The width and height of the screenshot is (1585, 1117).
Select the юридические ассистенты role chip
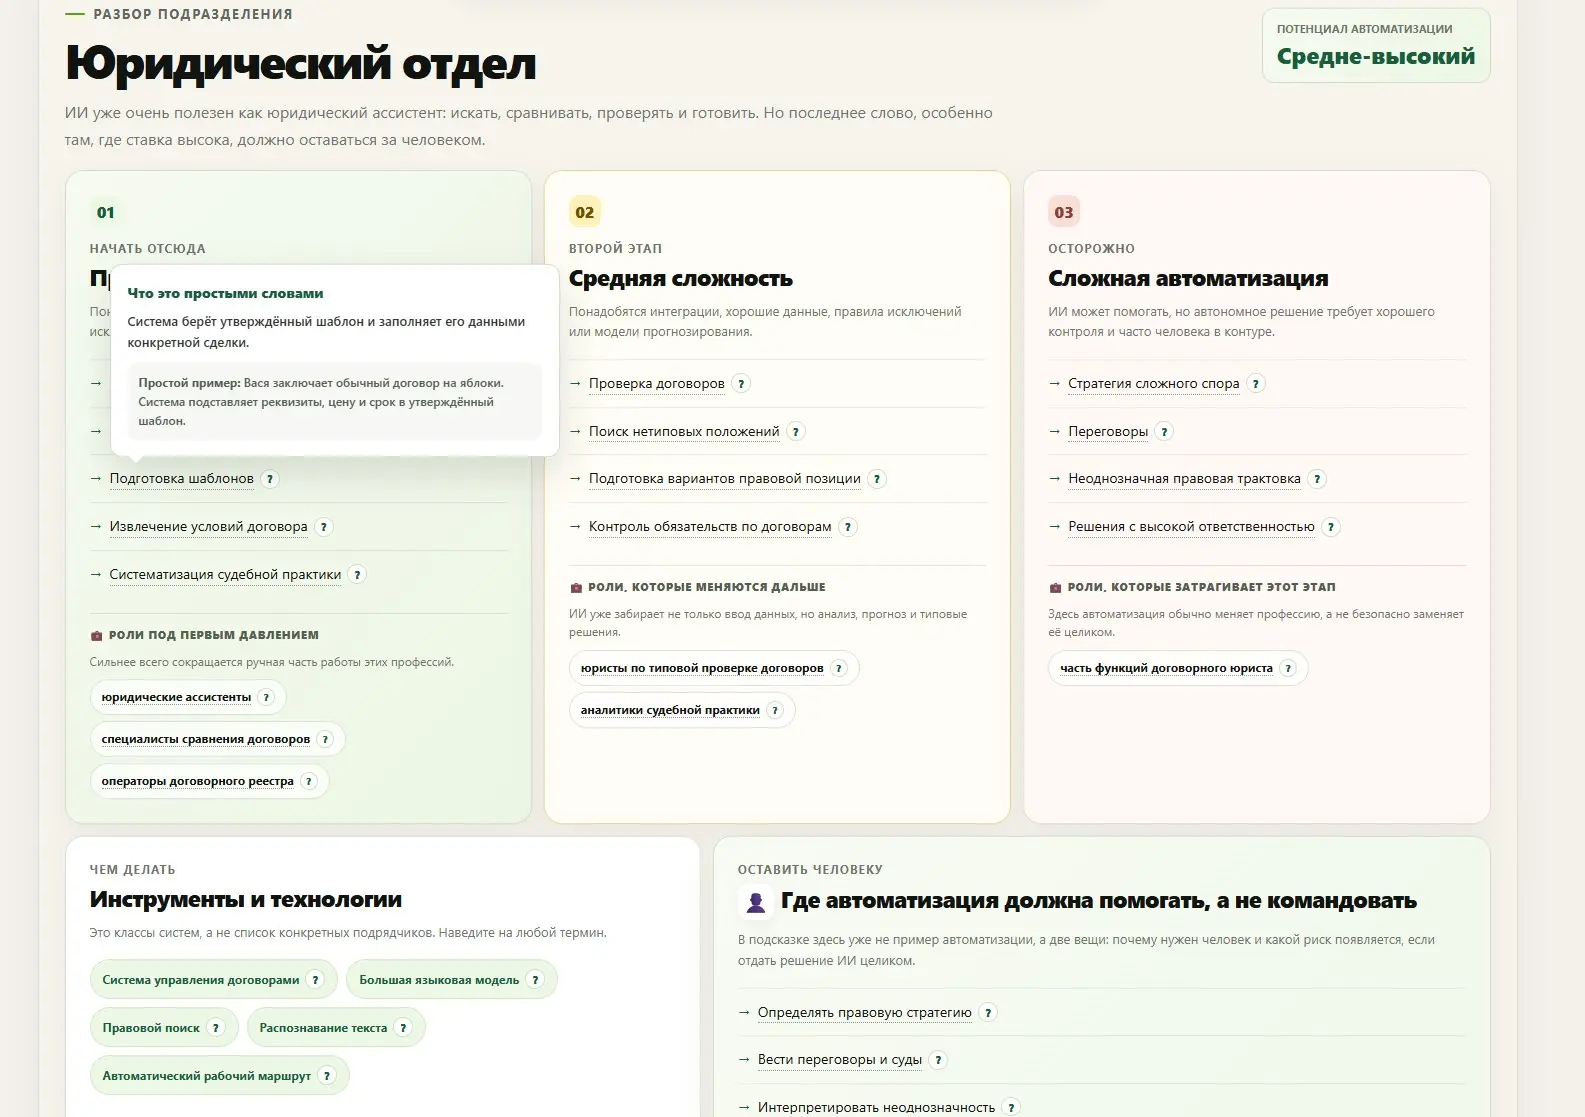coord(188,698)
